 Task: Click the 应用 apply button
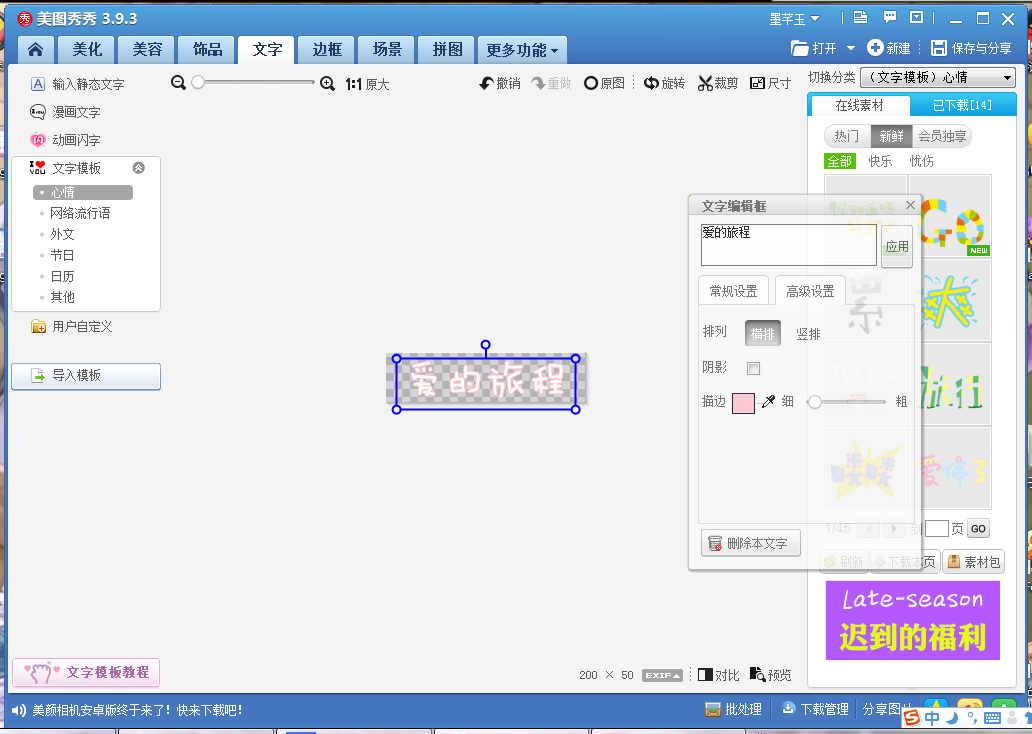pos(896,247)
